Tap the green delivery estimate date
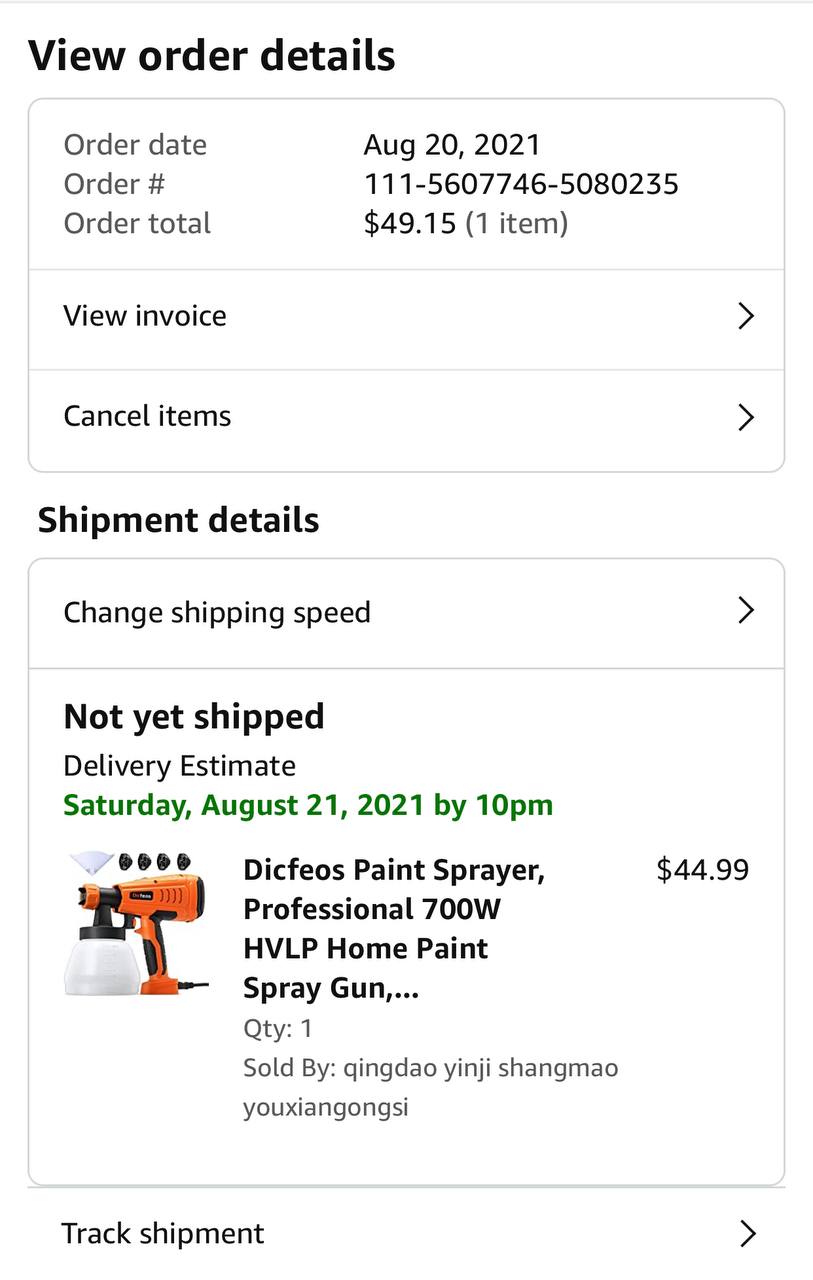The width and height of the screenshot is (813, 1280). pyautogui.click(x=308, y=805)
